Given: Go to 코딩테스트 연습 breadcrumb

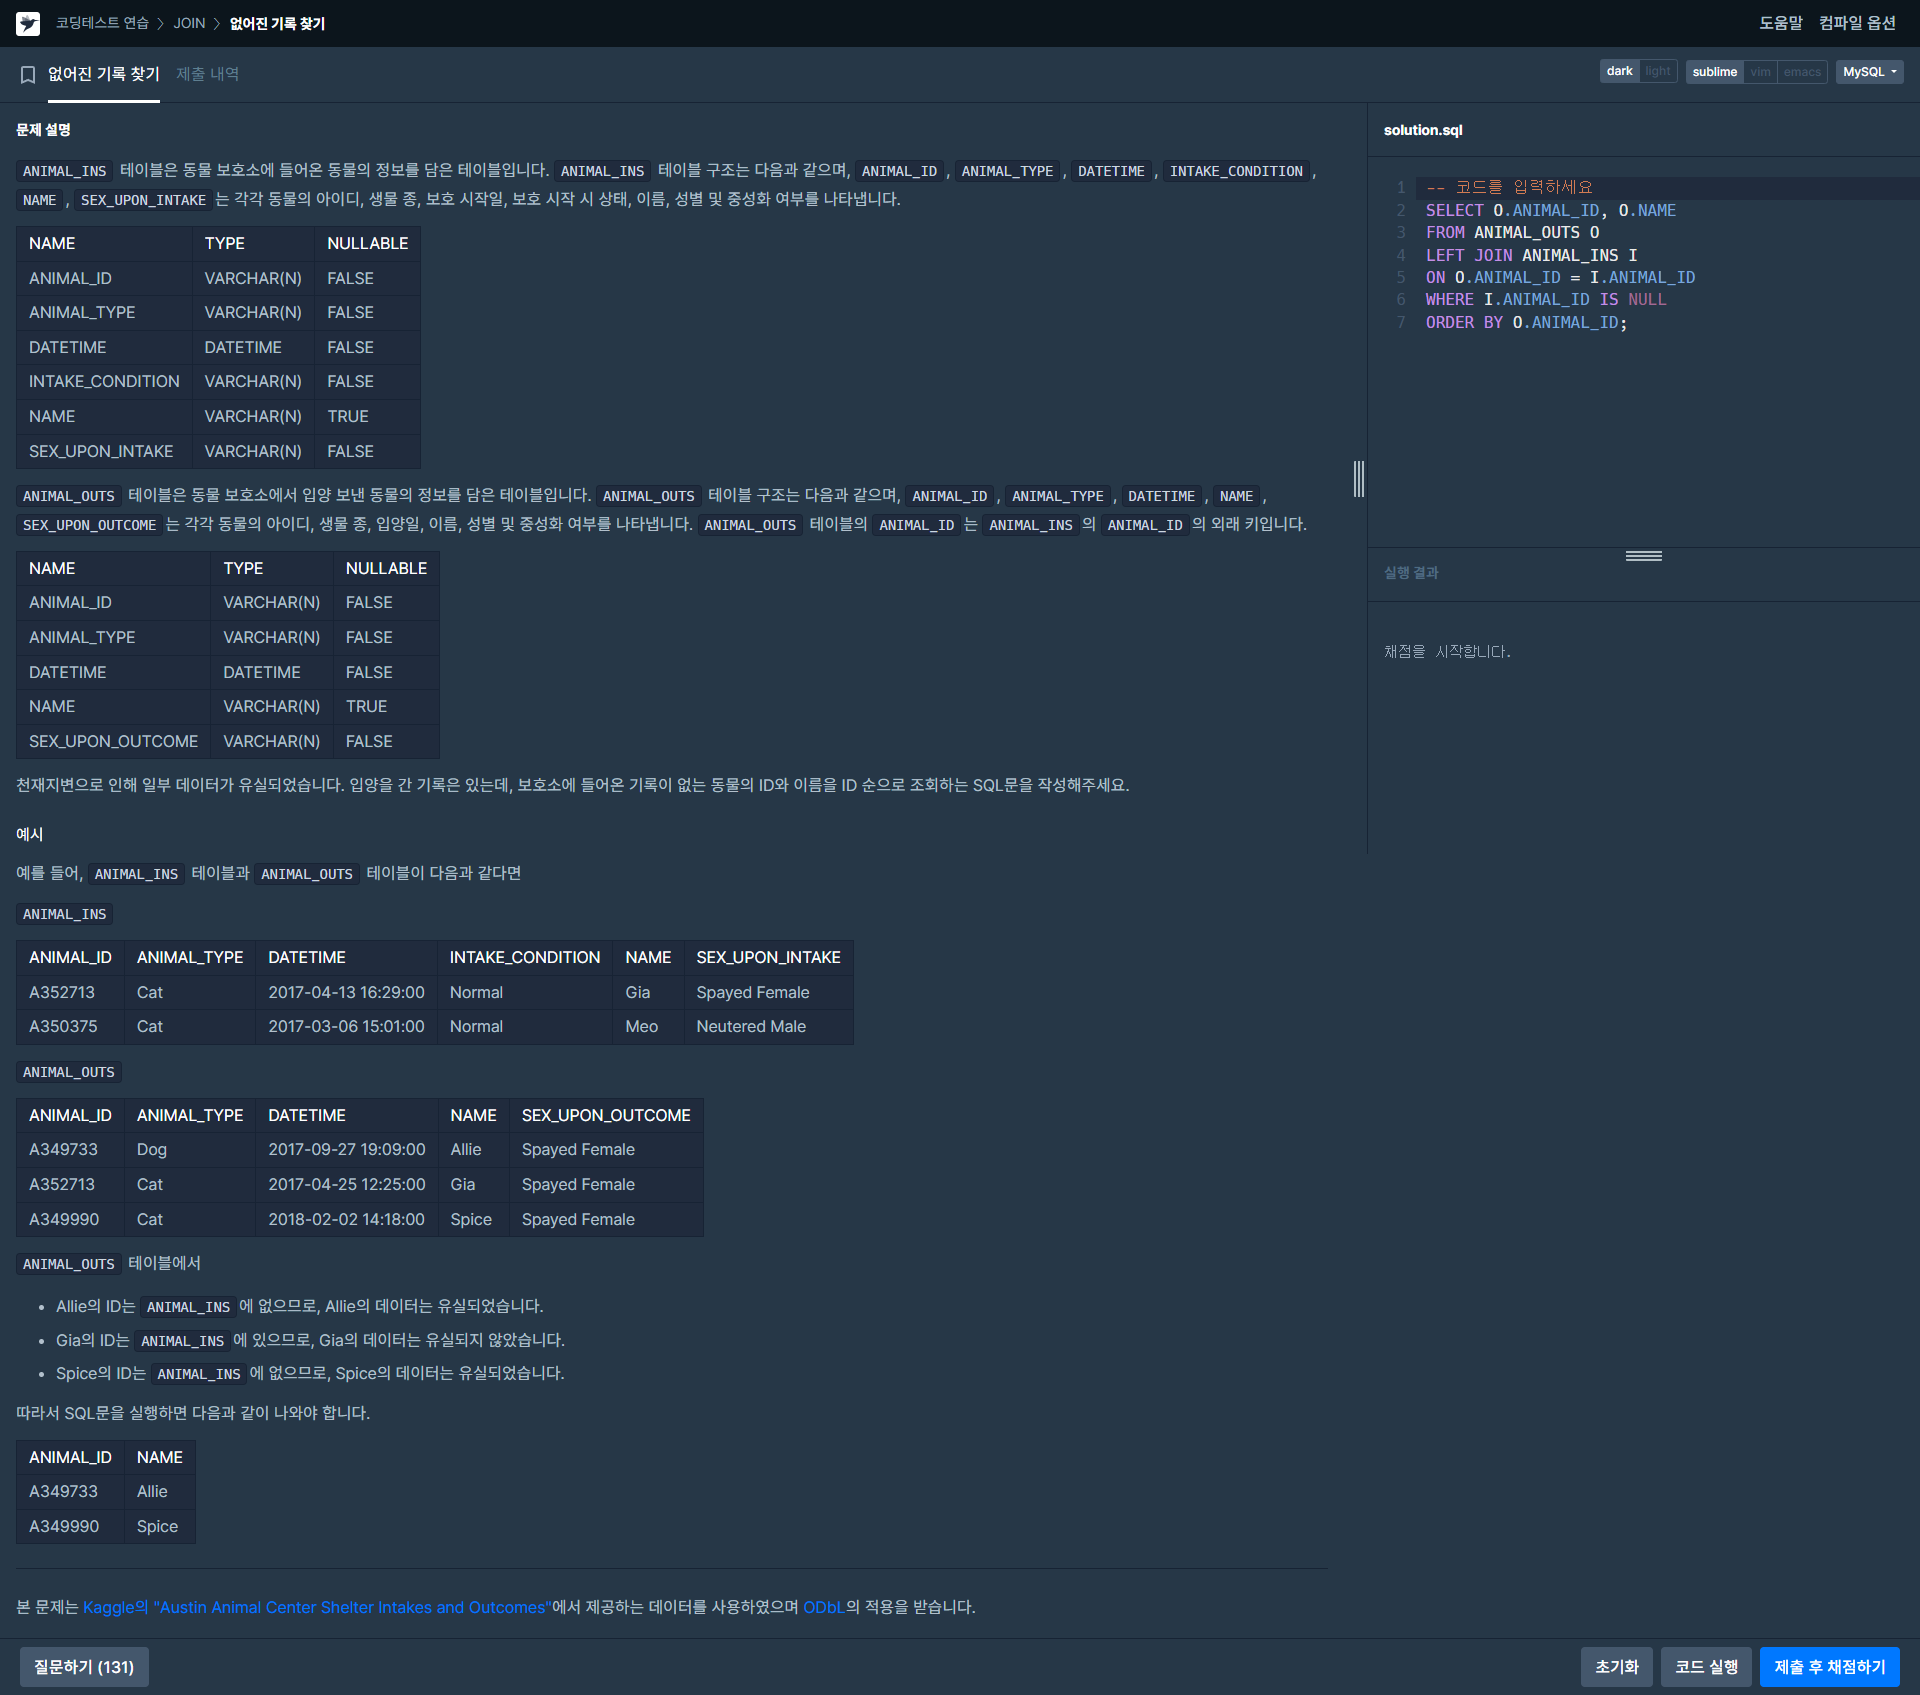Looking at the screenshot, I should click(102, 23).
